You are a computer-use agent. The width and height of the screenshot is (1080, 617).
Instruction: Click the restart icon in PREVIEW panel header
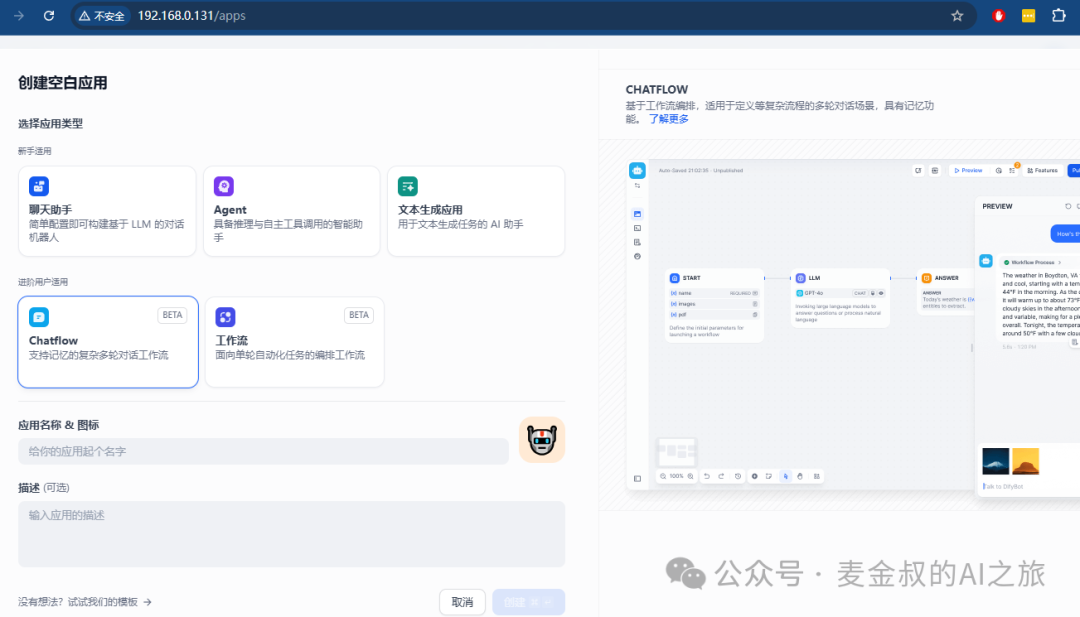(1068, 206)
